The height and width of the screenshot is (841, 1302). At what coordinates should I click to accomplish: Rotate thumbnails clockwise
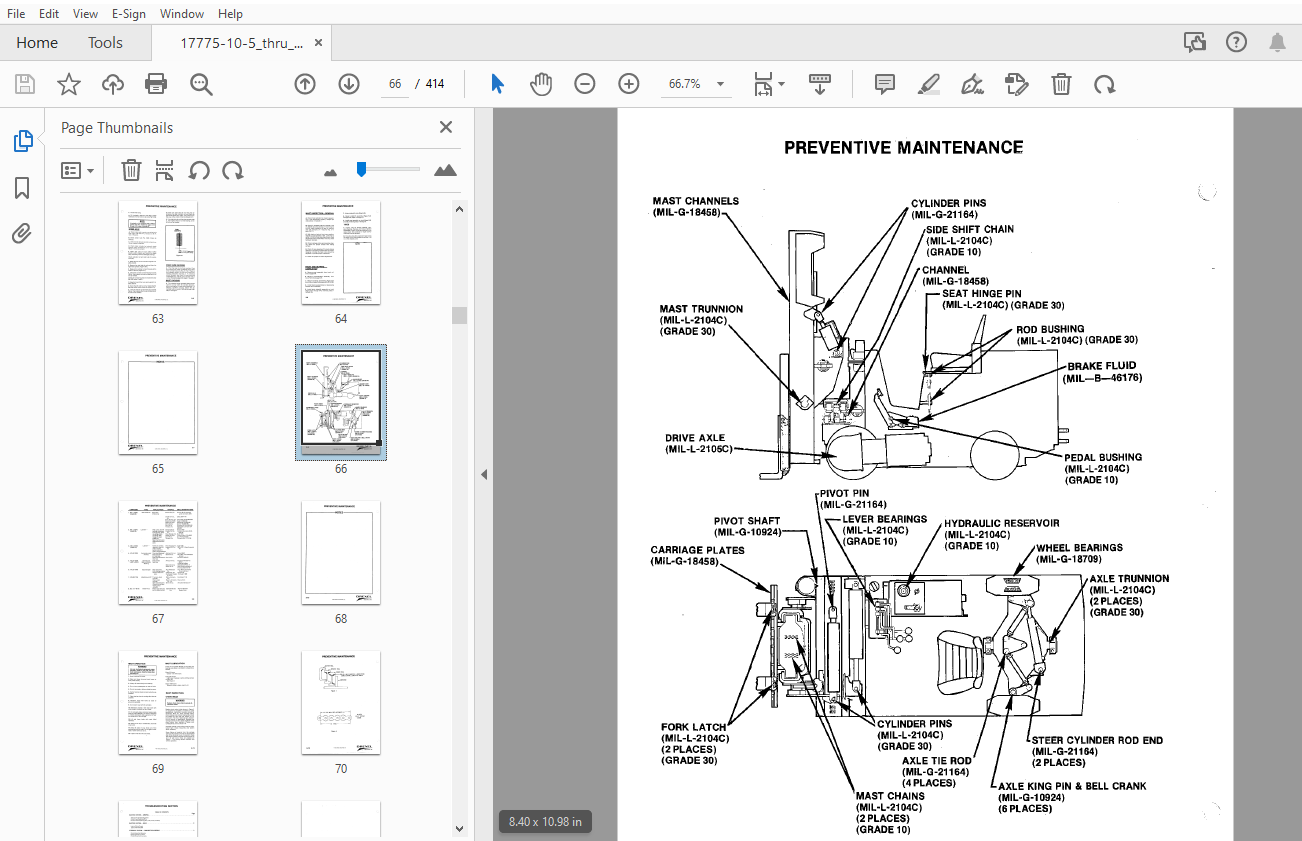233,170
